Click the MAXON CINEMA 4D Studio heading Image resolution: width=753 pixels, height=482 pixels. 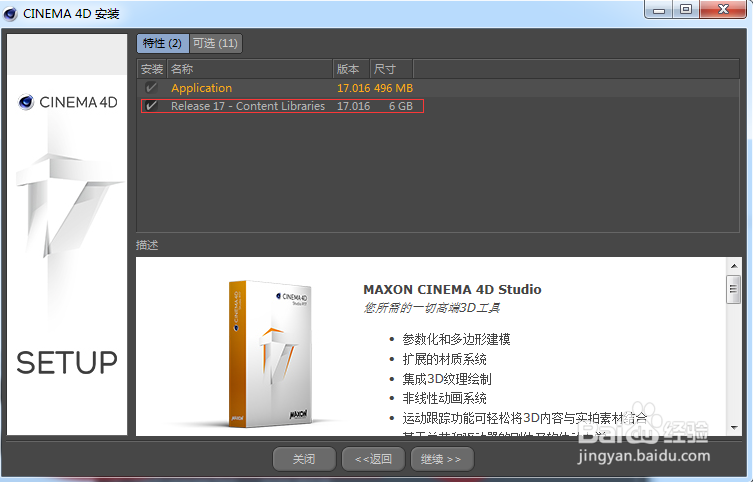point(452,289)
